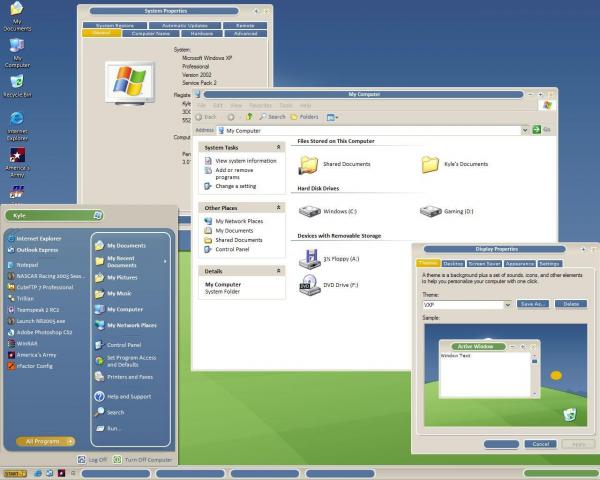Open Run... from Start menu
600x480 pixels.
(108, 428)
